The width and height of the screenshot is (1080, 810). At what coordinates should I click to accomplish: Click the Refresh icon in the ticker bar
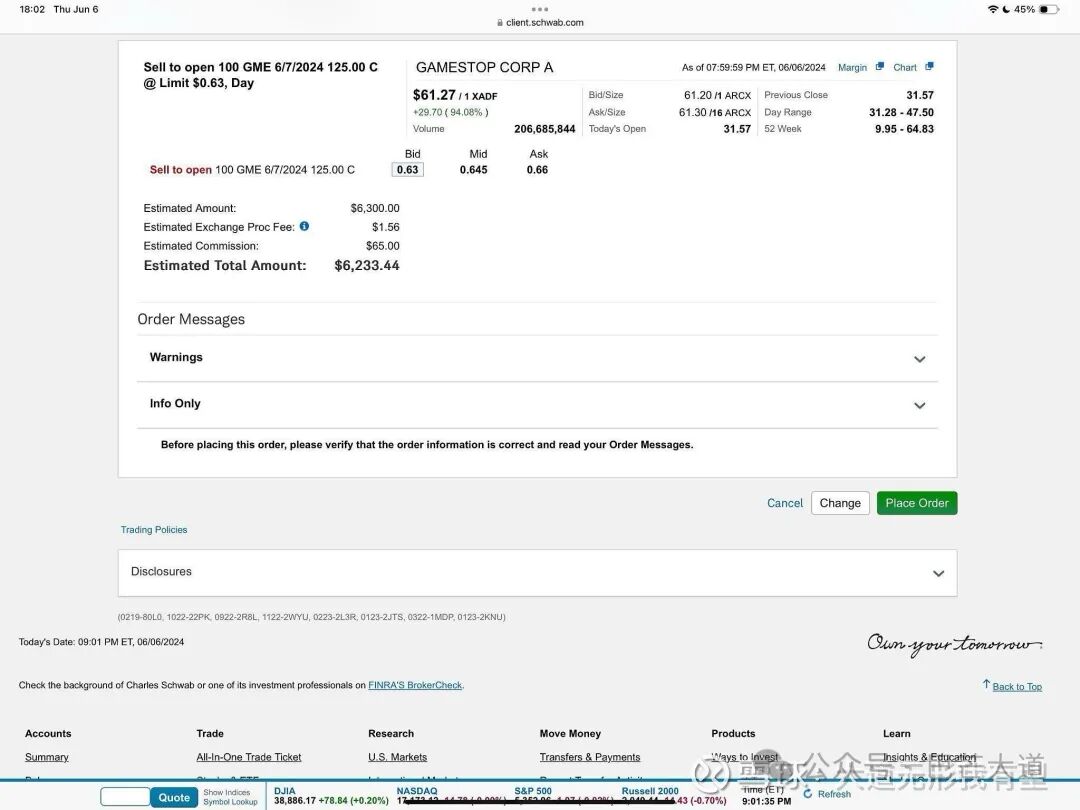[808, 793]
